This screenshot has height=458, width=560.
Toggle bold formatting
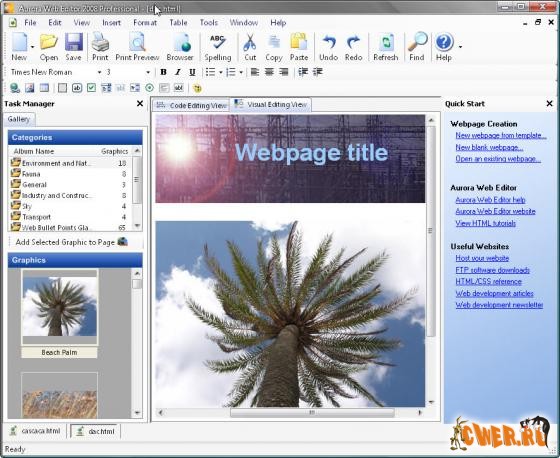[x=164, y=72]
